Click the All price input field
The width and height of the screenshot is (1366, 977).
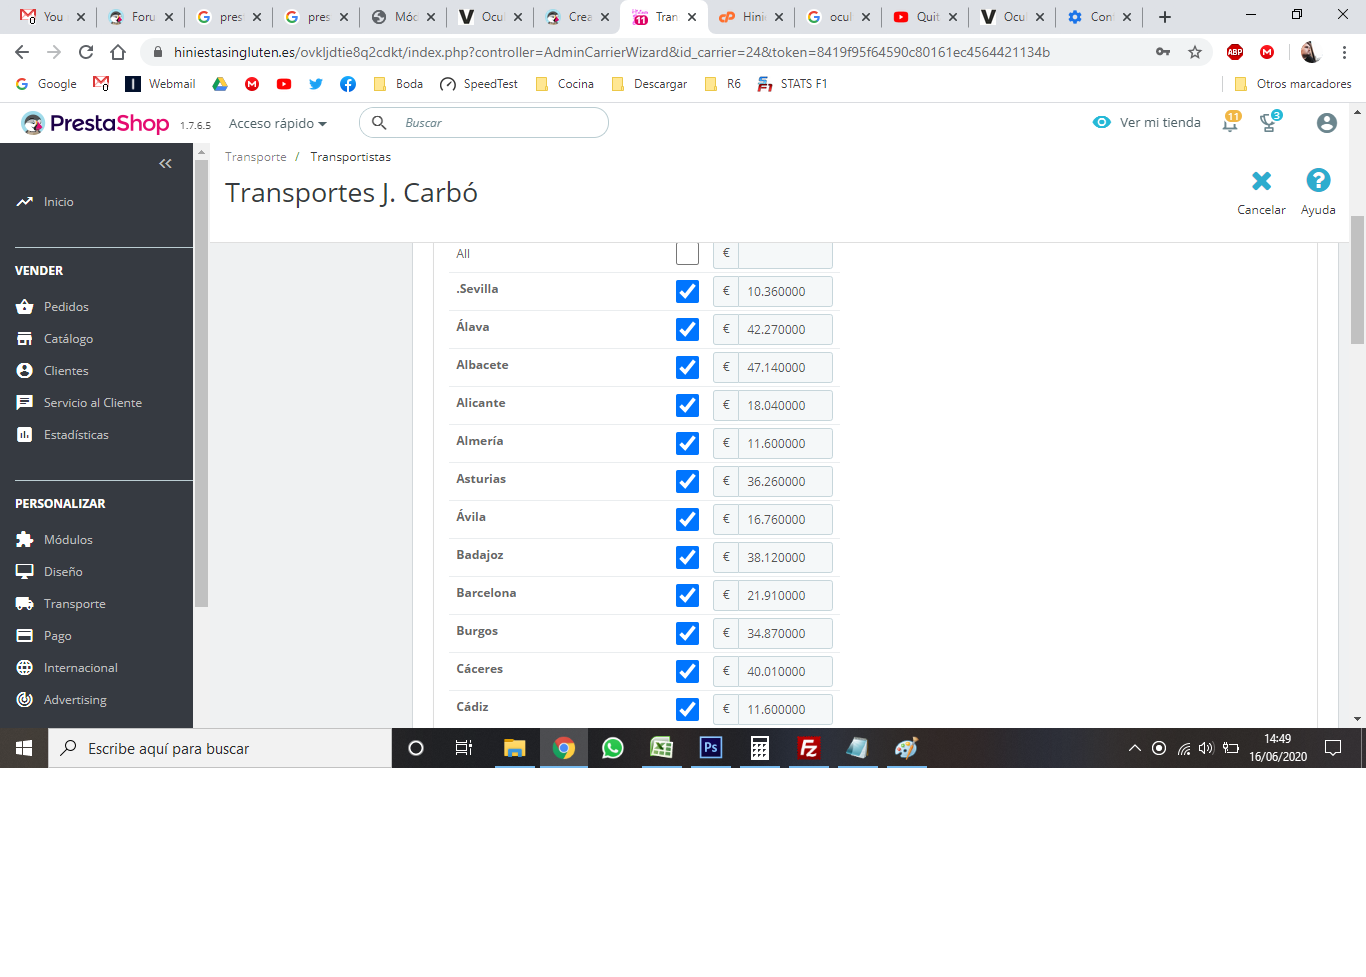(785, 254)
